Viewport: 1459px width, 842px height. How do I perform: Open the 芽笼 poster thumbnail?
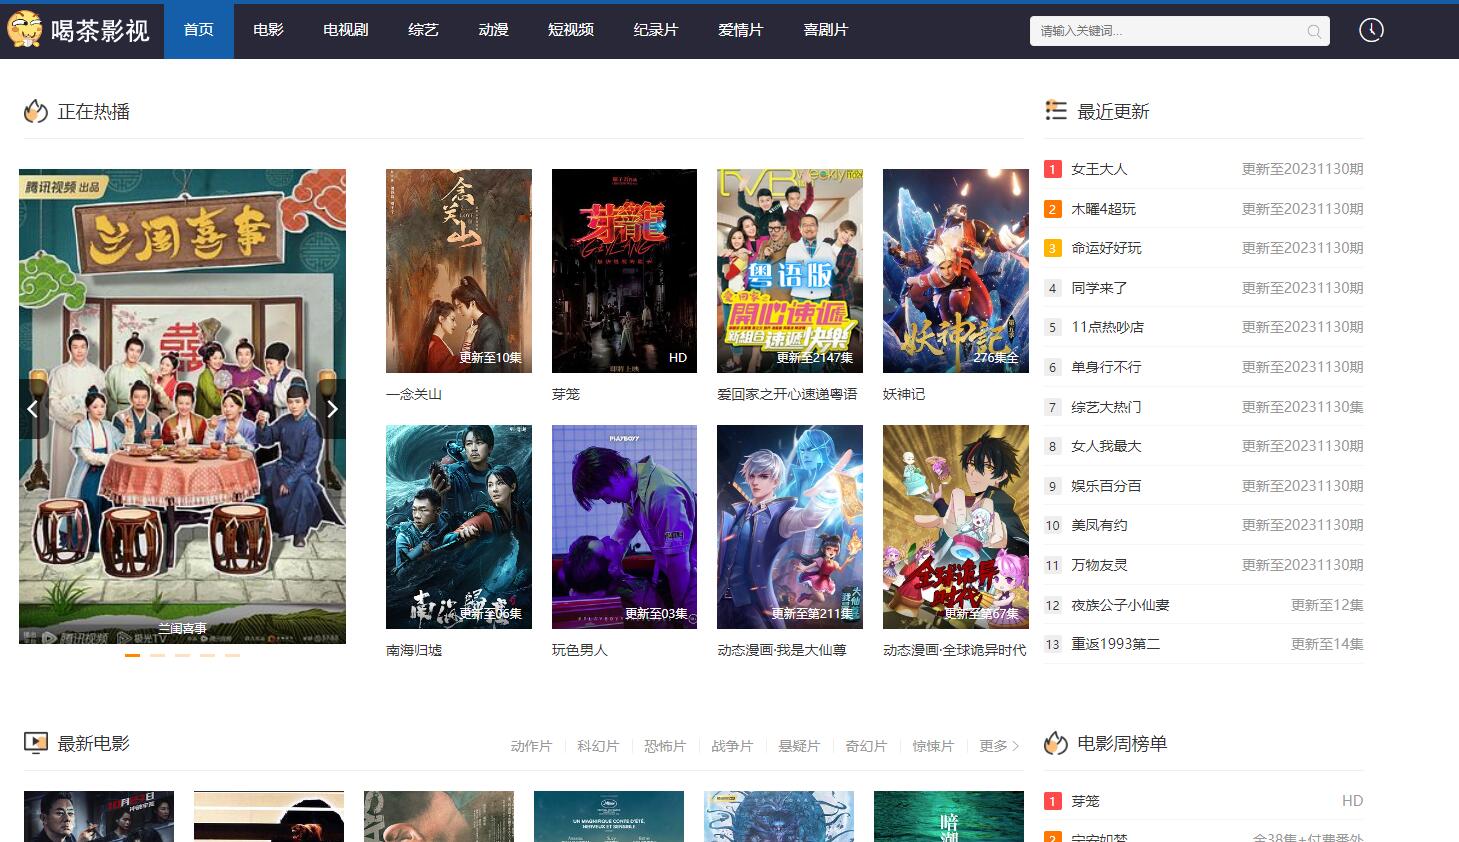[624, 271]
